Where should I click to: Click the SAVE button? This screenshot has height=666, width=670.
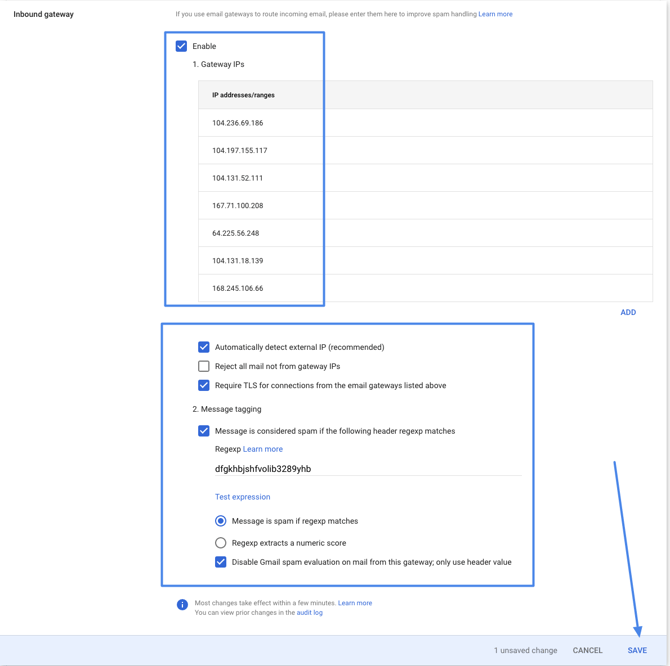[x=637, y=650]
